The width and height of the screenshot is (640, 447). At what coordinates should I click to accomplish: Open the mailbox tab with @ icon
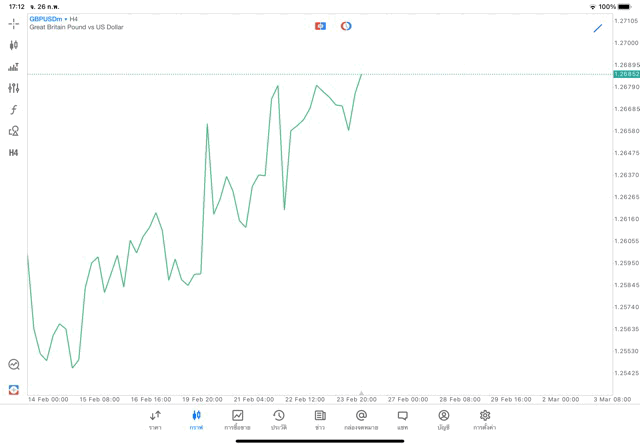pyautogui.click(x=361, y=420)
